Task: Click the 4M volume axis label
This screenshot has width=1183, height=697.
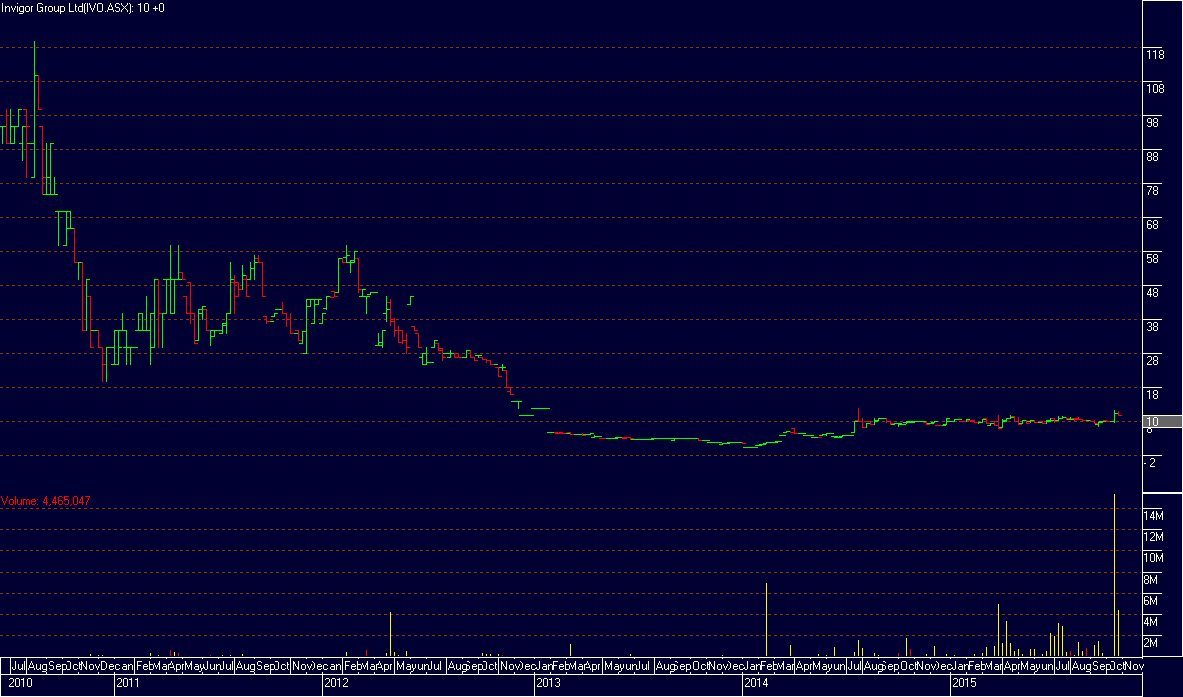Action: (x=1151, y=622)
